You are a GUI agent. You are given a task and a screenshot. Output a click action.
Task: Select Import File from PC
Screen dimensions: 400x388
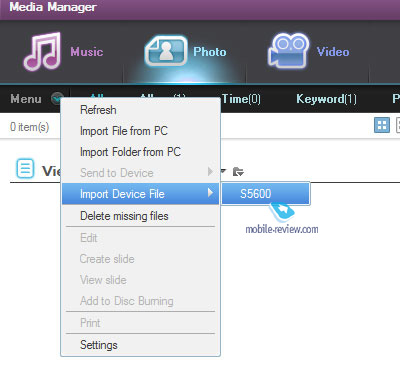pyautogui.click(x=140, y=131)
